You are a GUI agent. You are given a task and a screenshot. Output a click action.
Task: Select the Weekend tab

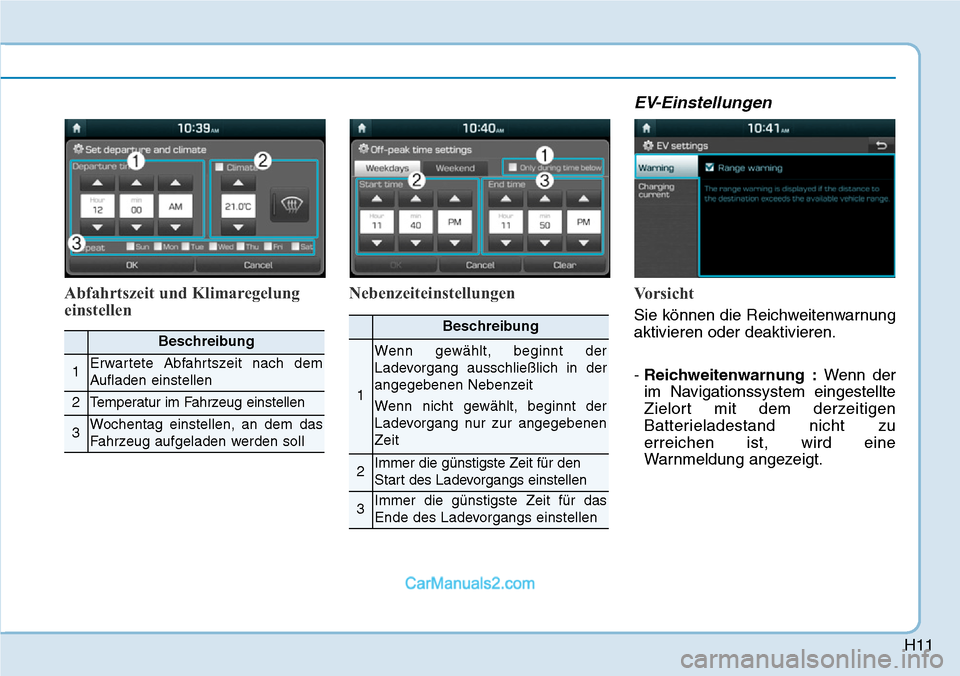click(455, 168)
